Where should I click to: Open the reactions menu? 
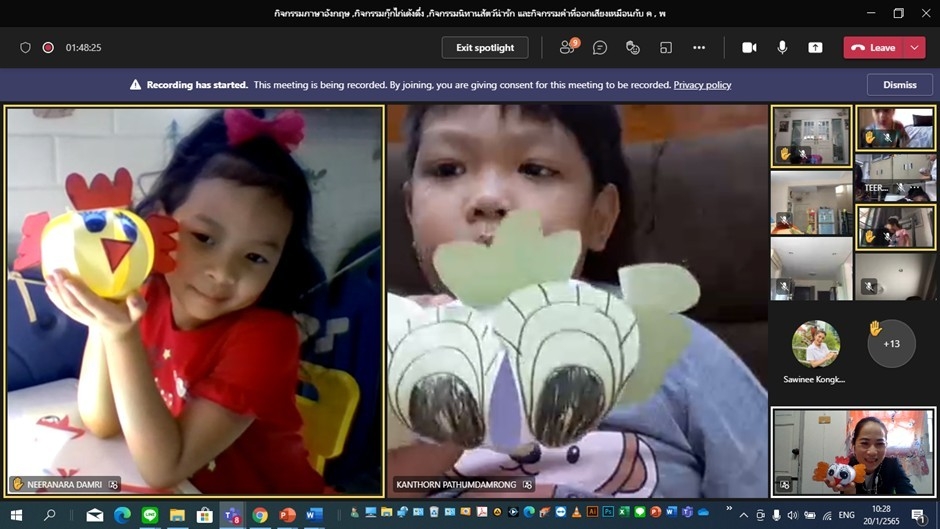point(632,47)
